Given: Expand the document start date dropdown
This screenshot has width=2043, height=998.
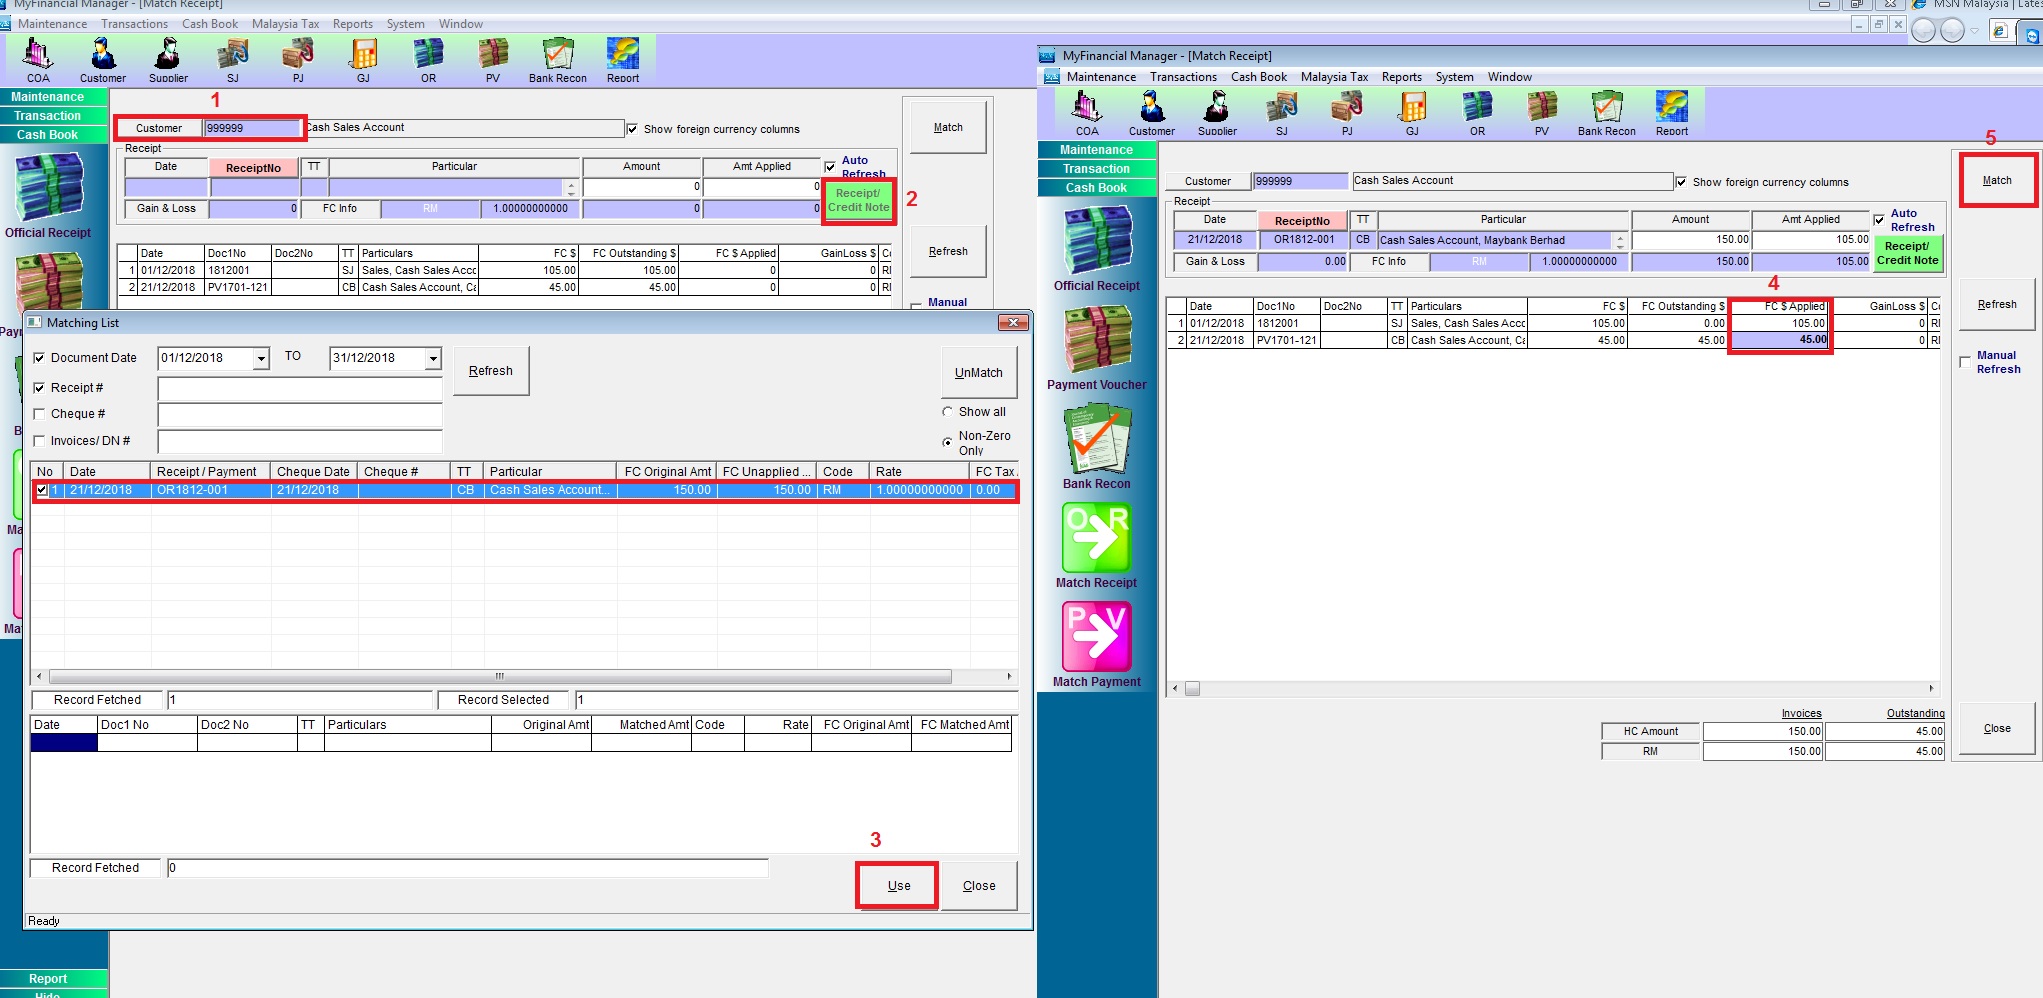Looking at the screenshot, I should coord(261,358).
